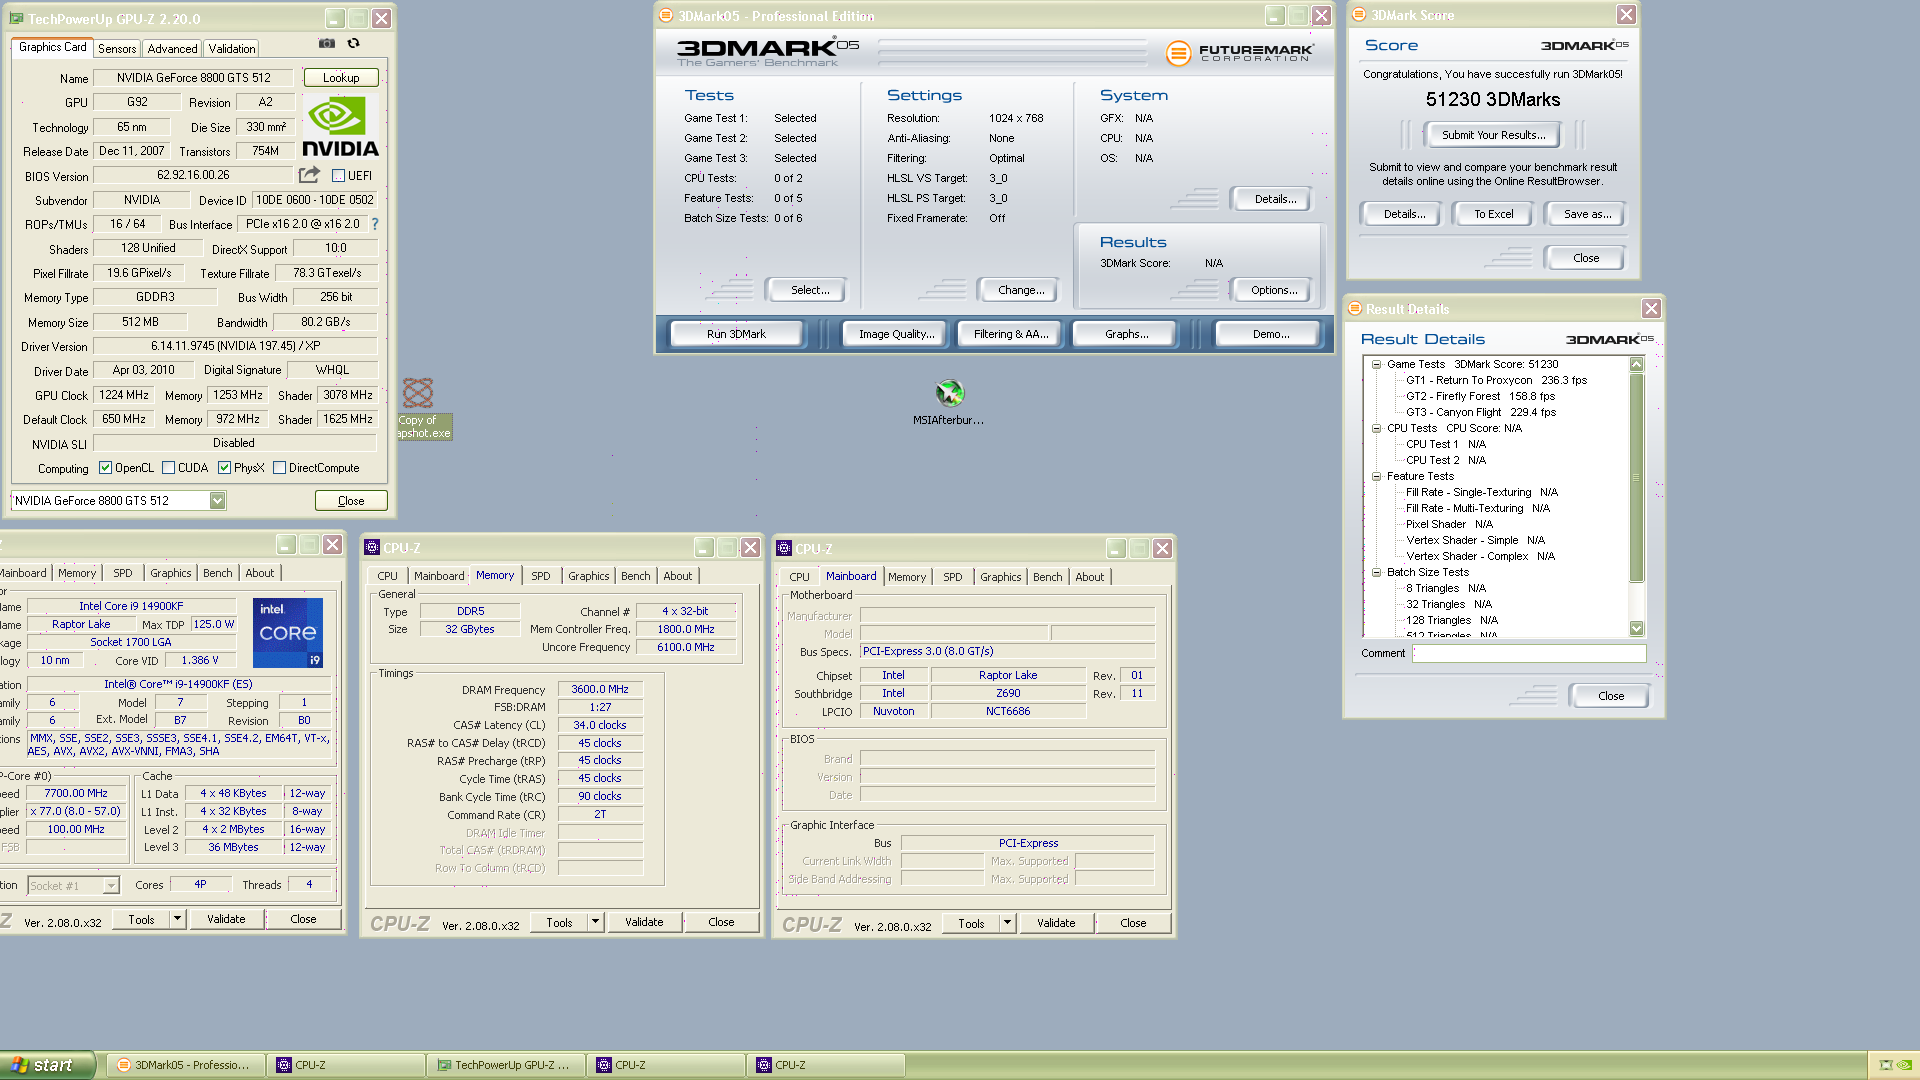Minimize the 3DMark05 main window
This screenshot has width=1920, height=1080.
1275,15
